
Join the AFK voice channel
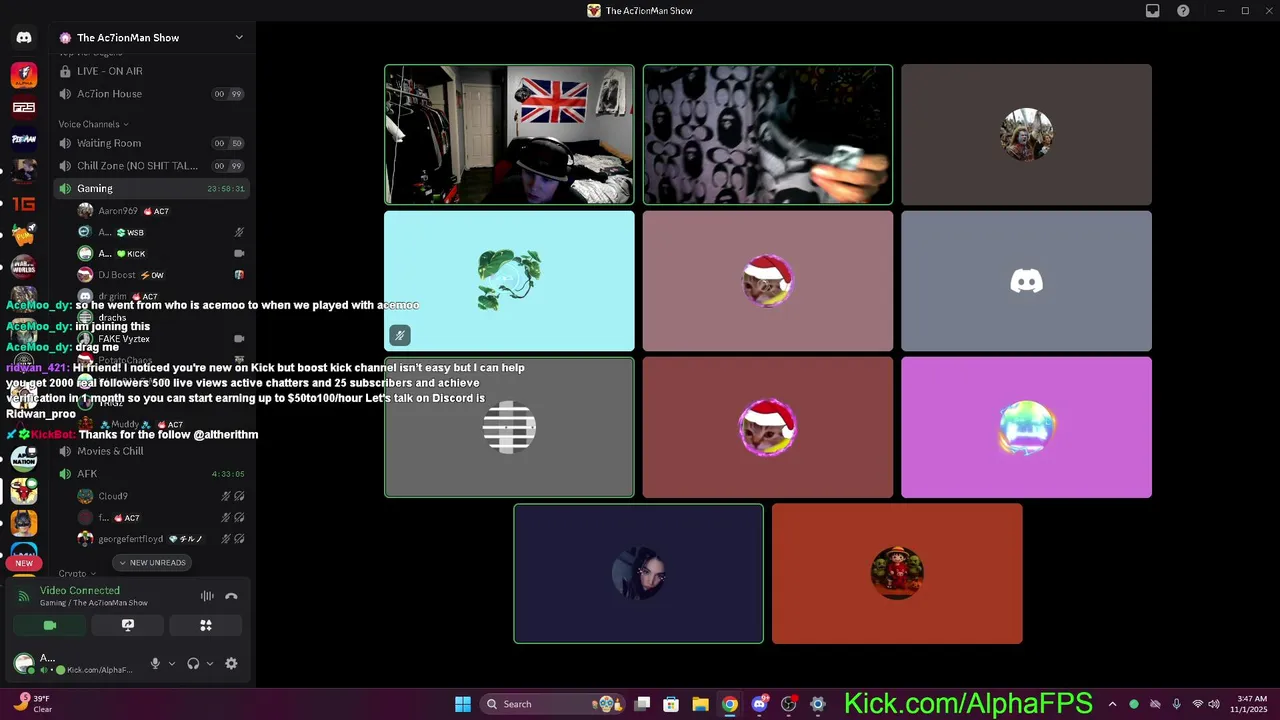(150, 474)
